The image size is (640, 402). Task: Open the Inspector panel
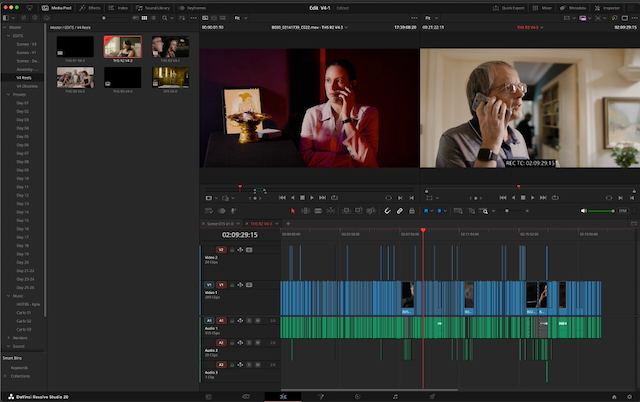click(607, 8)
